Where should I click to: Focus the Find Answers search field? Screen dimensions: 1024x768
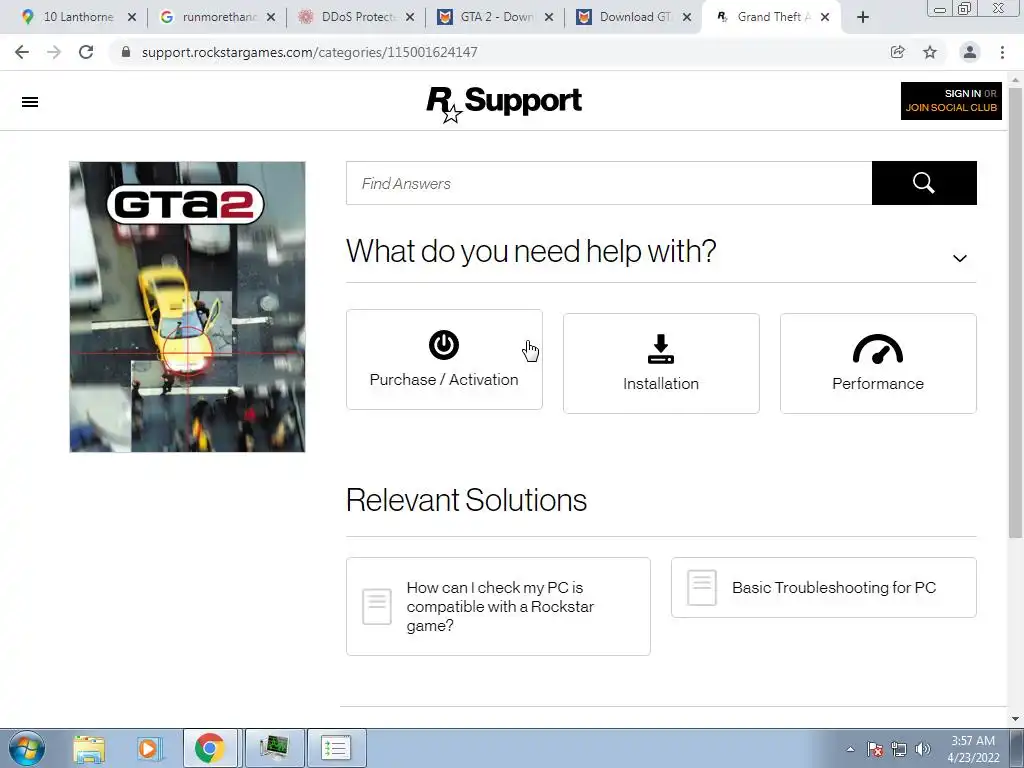[609, 183]
